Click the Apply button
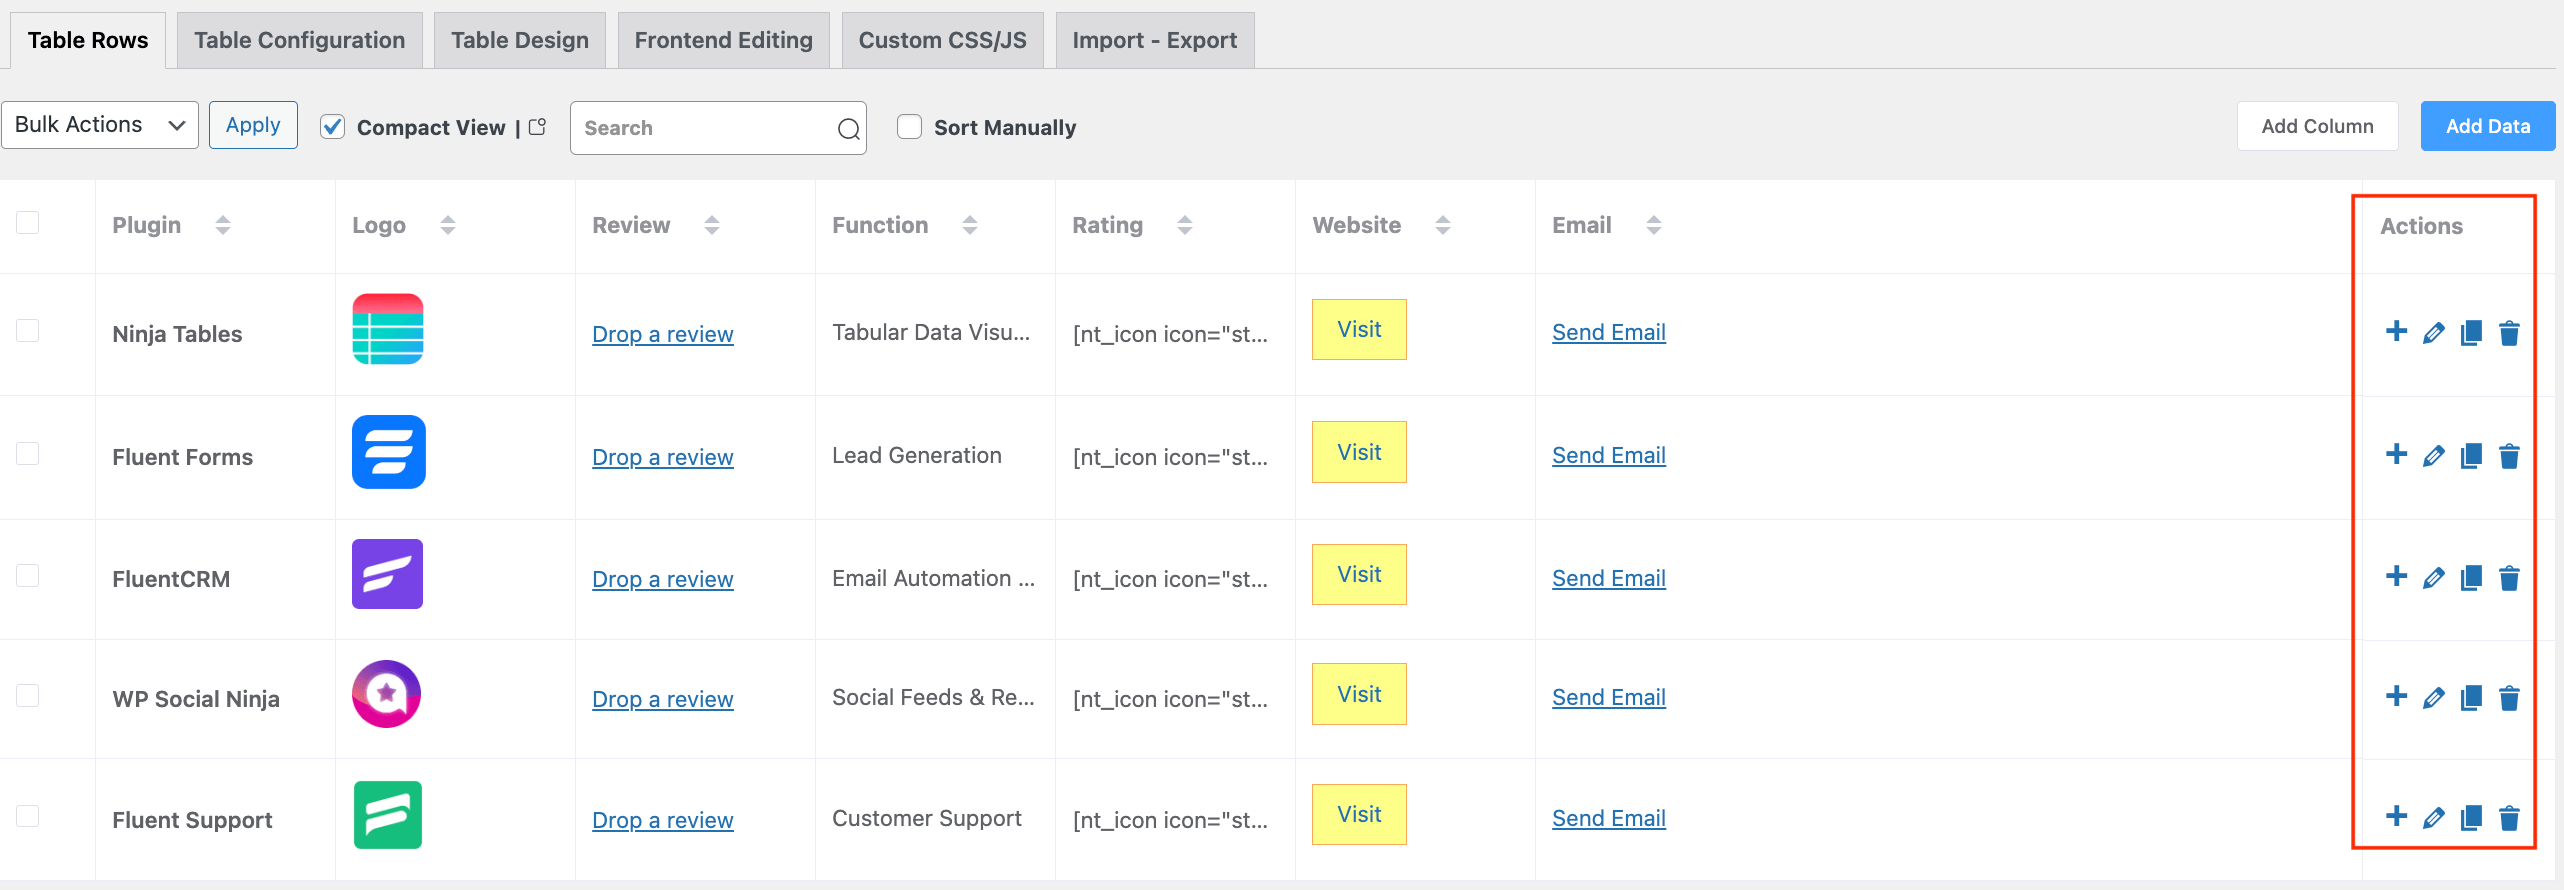 click(253, 125)
